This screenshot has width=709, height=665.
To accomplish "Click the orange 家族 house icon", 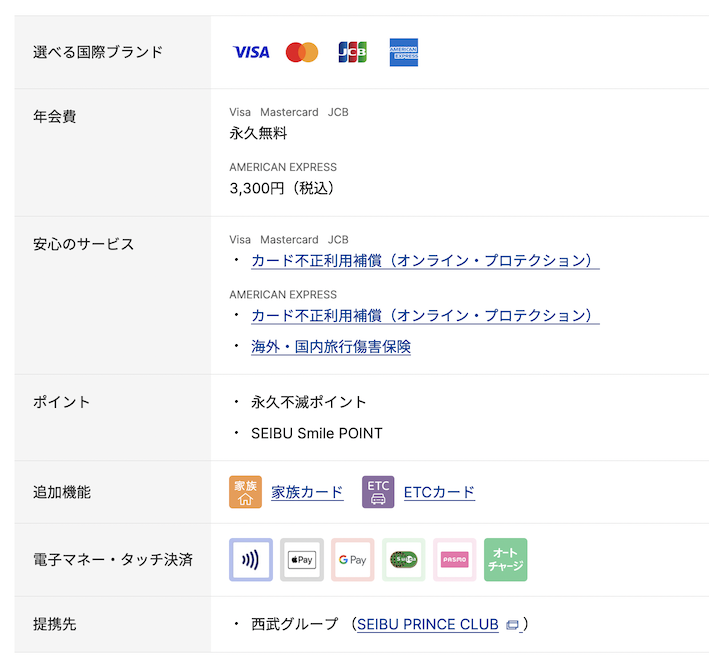I will pos(245,492).
